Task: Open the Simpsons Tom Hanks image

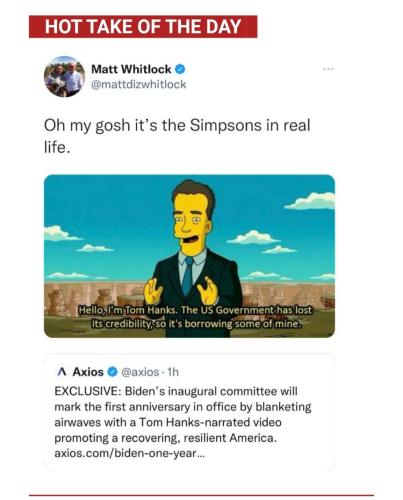Action: point(189,256)
